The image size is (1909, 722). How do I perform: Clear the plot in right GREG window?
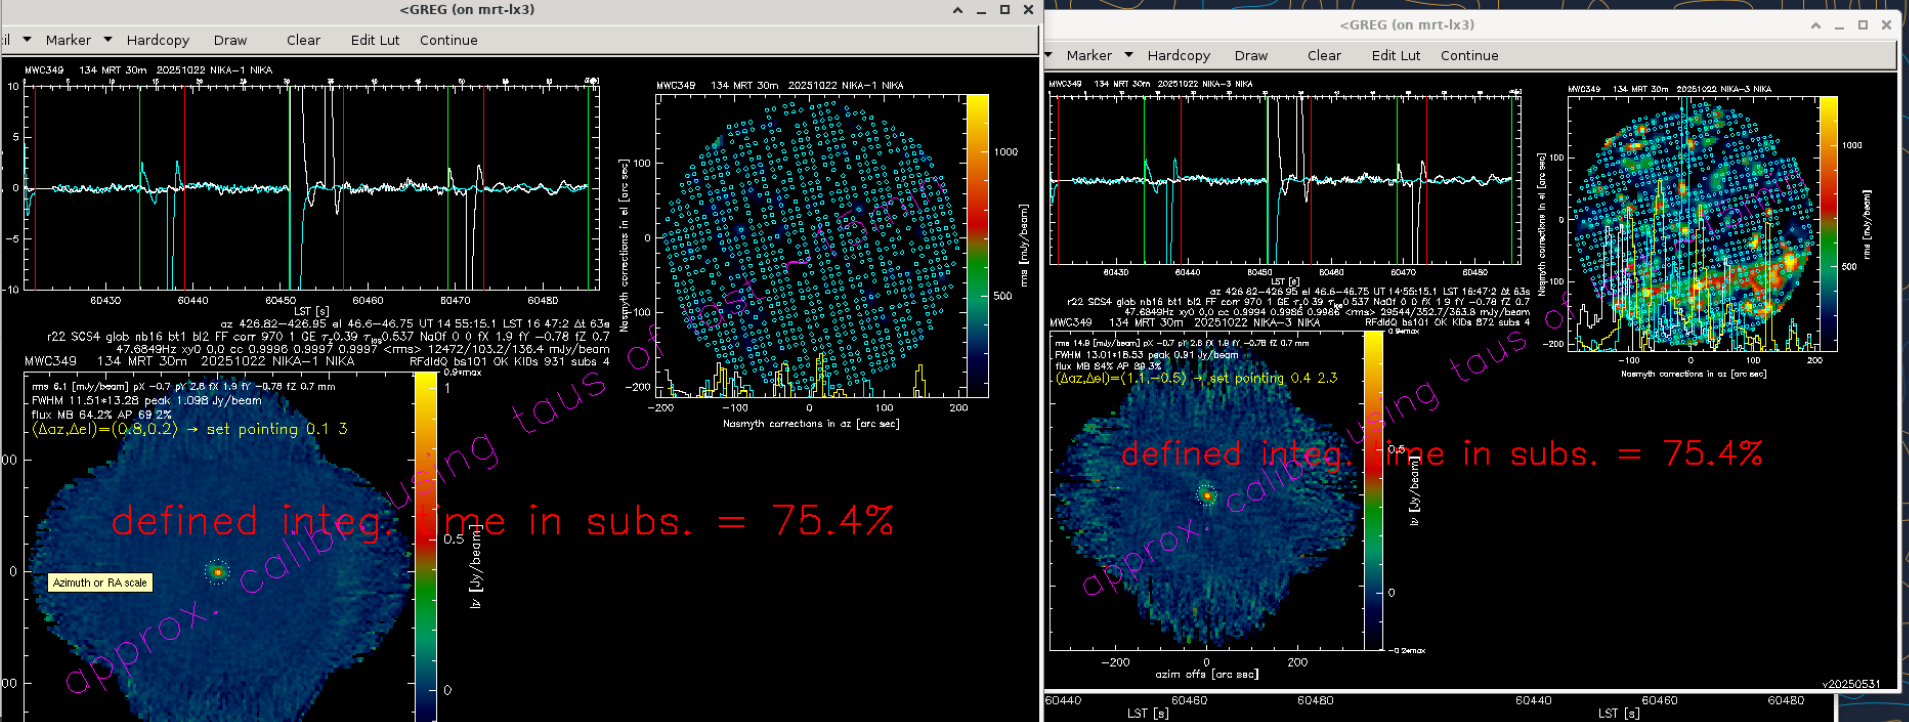pos(1324,56)
